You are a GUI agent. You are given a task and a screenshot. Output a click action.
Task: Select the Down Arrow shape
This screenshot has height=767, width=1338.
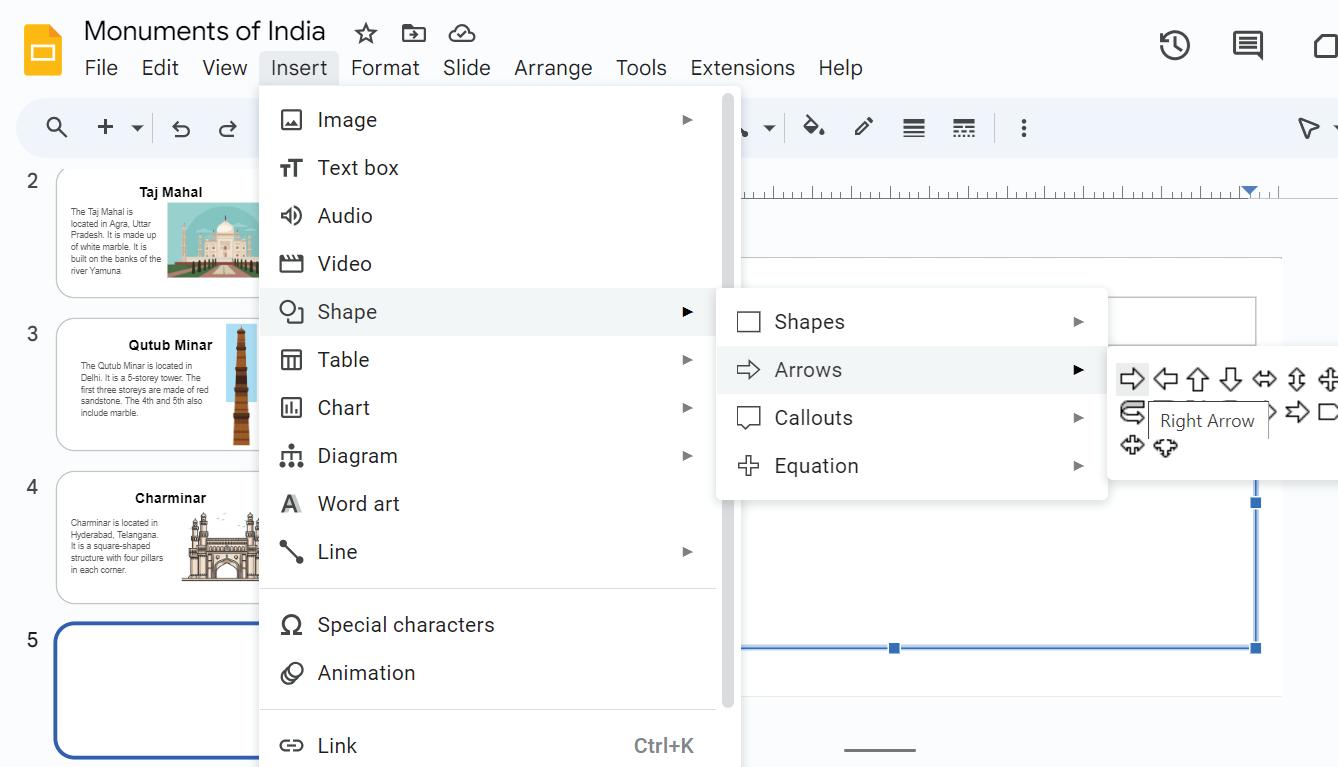click(1231, 379)
